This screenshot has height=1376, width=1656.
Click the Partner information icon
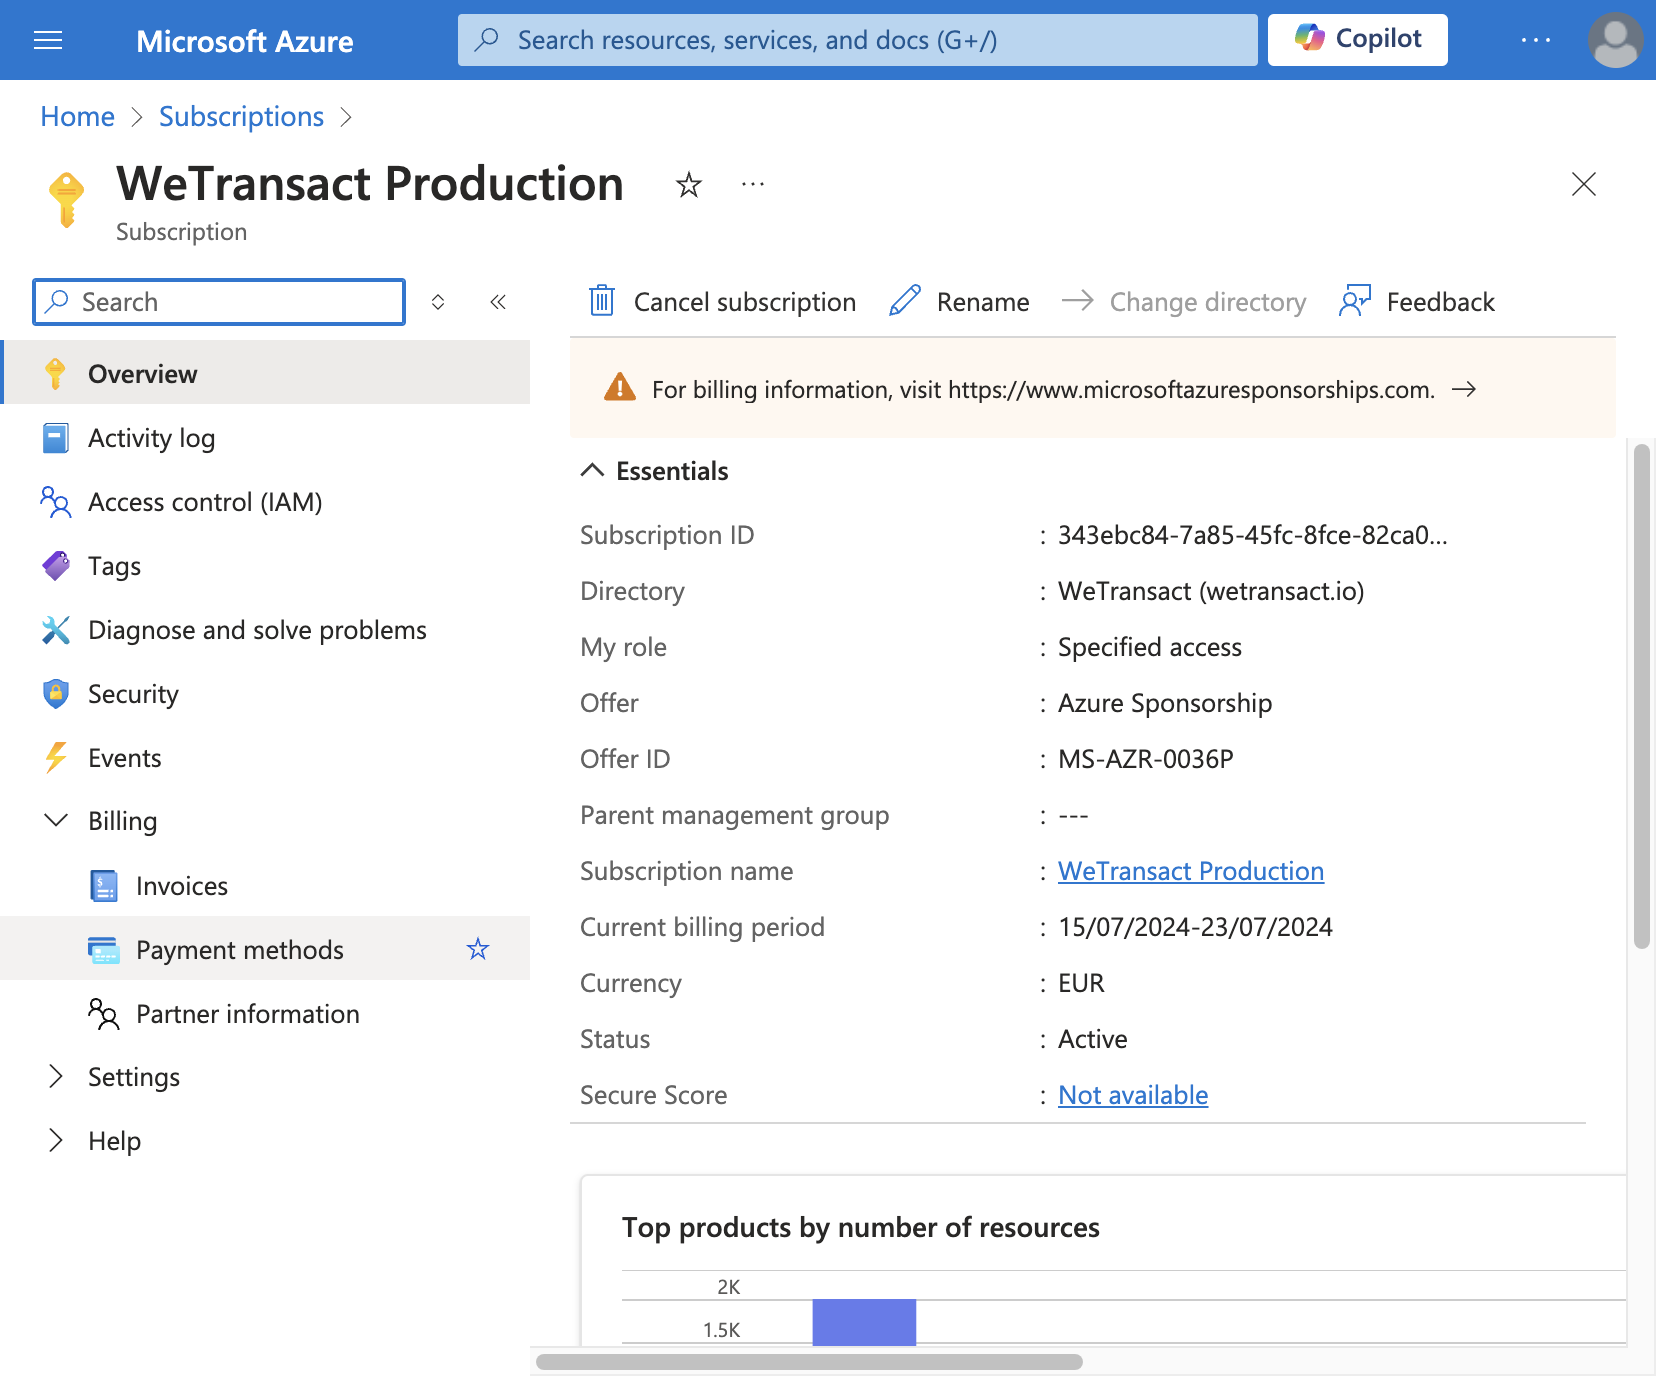click(104, 1014)
